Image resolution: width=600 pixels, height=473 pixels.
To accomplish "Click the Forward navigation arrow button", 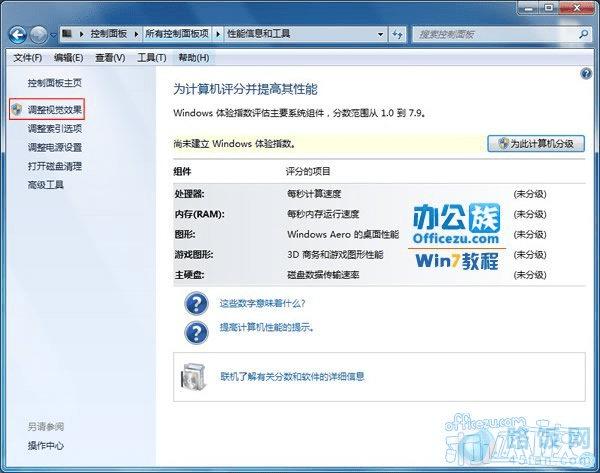I will tap(38, 35).
